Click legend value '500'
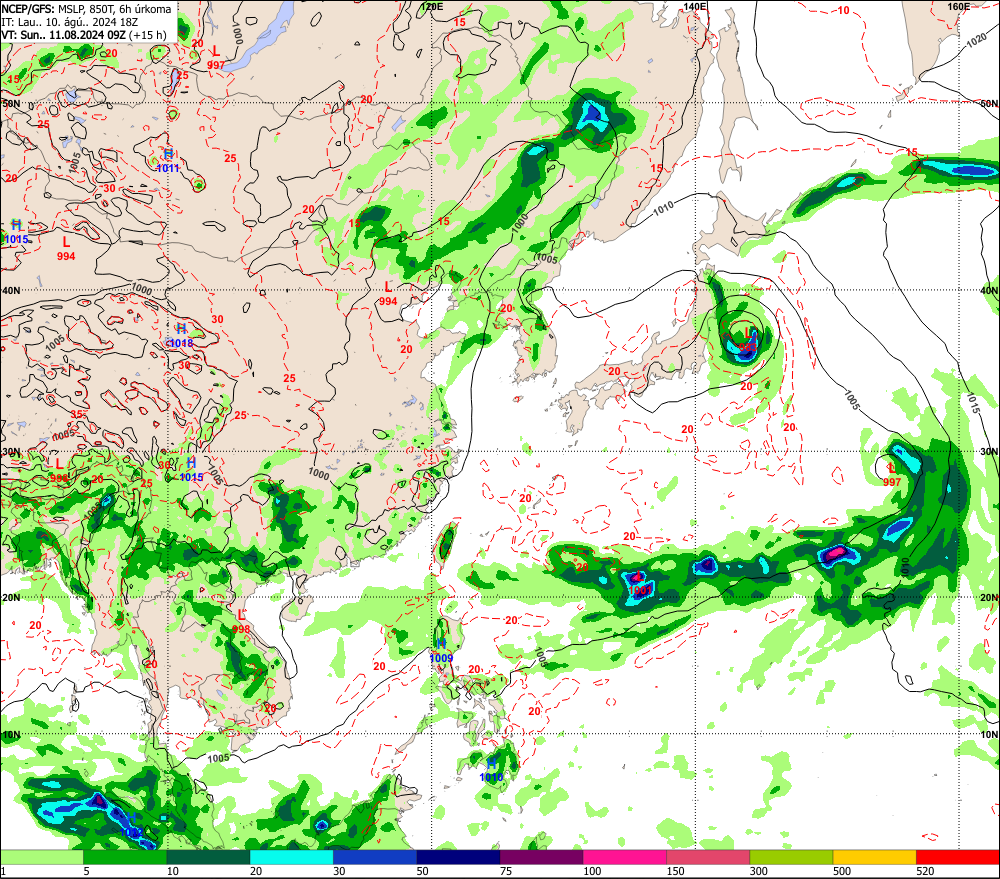Screen dimensions: 1000x879 (x=842, y=871)
